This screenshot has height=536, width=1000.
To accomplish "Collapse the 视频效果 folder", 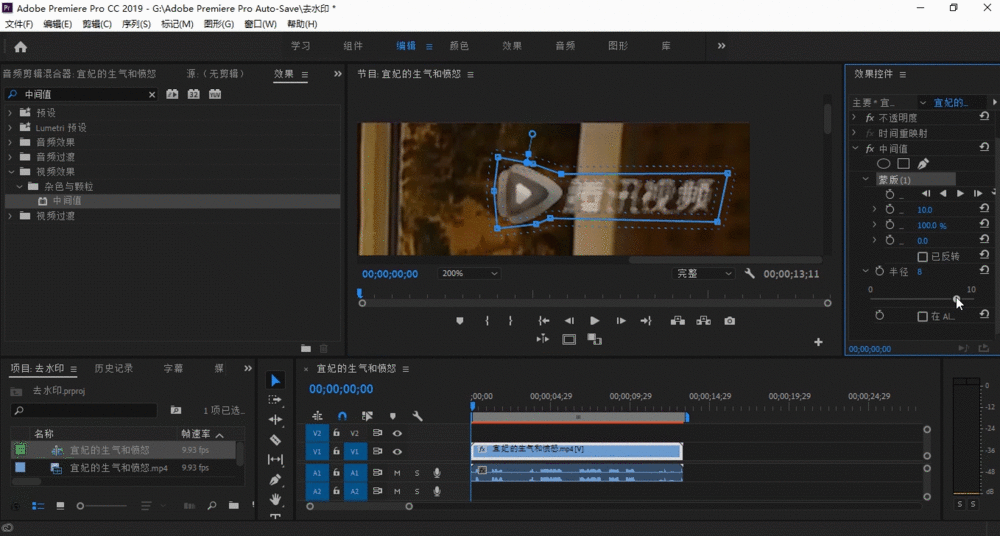I will click(x=10, y=172).
